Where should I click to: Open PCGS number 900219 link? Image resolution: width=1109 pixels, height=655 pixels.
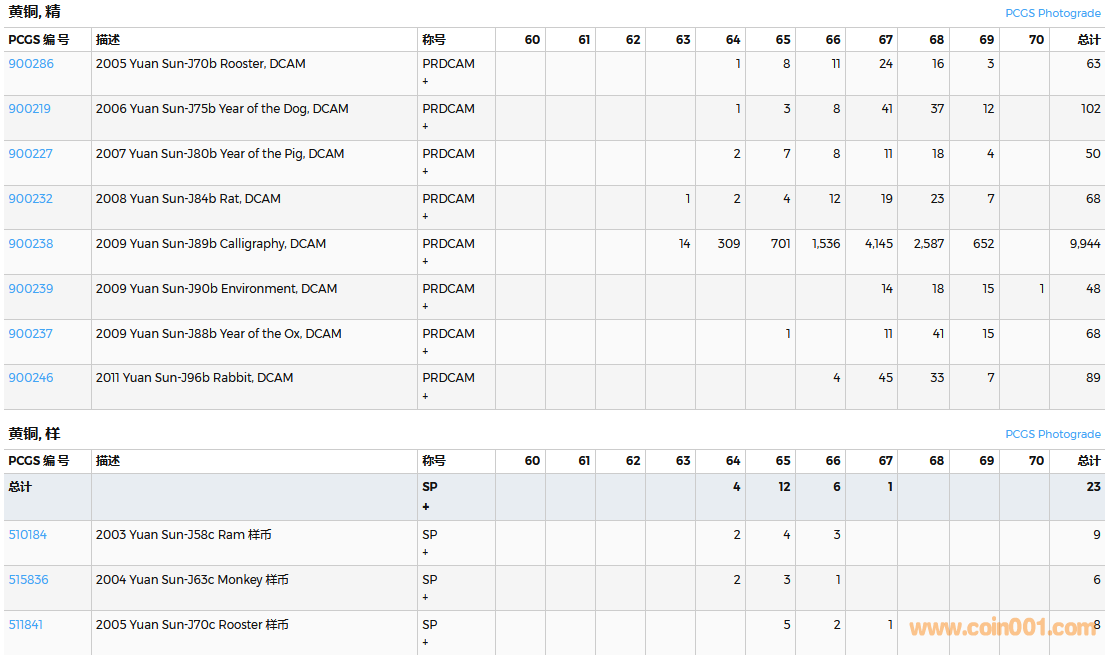(30, 109)
